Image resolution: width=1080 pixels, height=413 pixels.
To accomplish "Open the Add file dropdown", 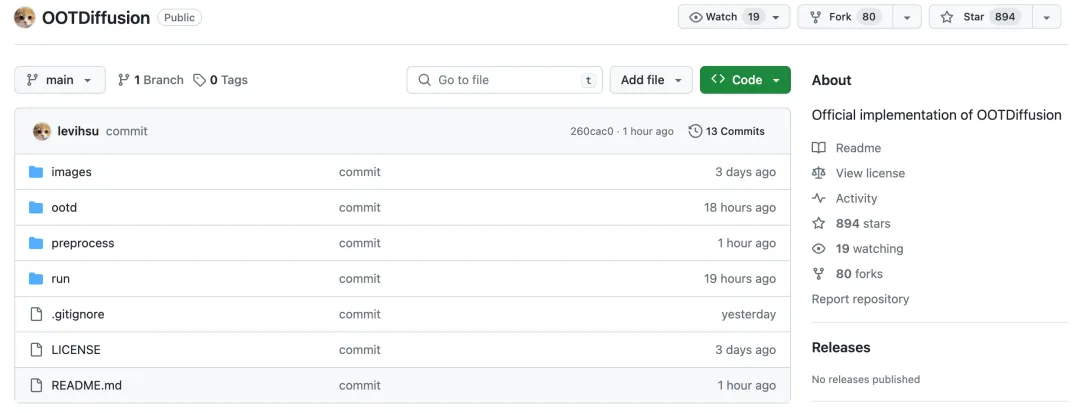I will tap(651, 80).
